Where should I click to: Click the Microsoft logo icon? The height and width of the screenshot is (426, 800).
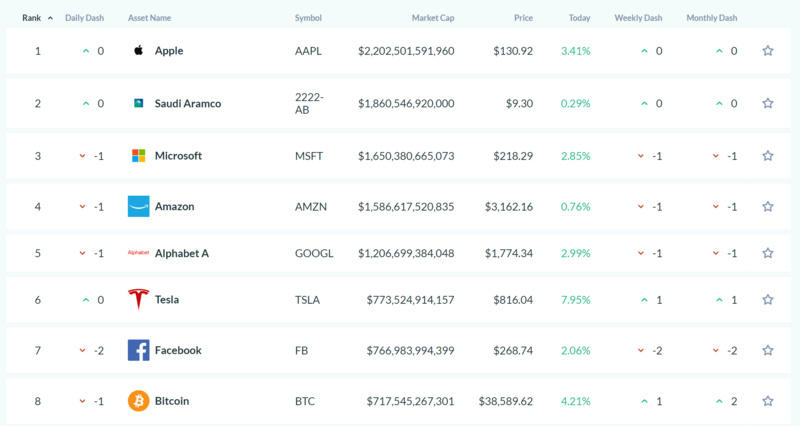pos(139,156)
